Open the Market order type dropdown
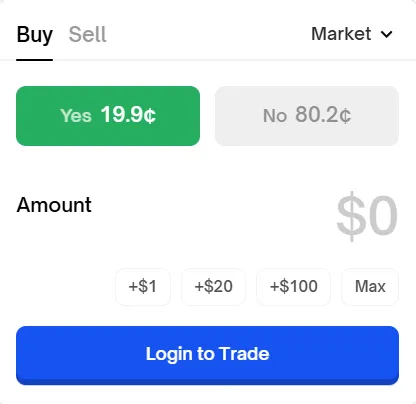The height and width of the screenshot is (404, 416). pos(352,34)
